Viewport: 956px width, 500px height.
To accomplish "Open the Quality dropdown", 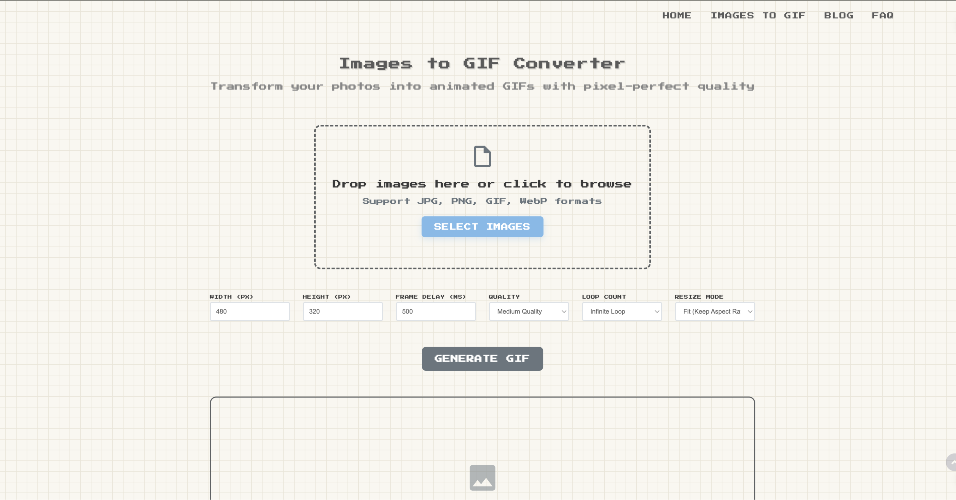I will click(x=529, y=312).
